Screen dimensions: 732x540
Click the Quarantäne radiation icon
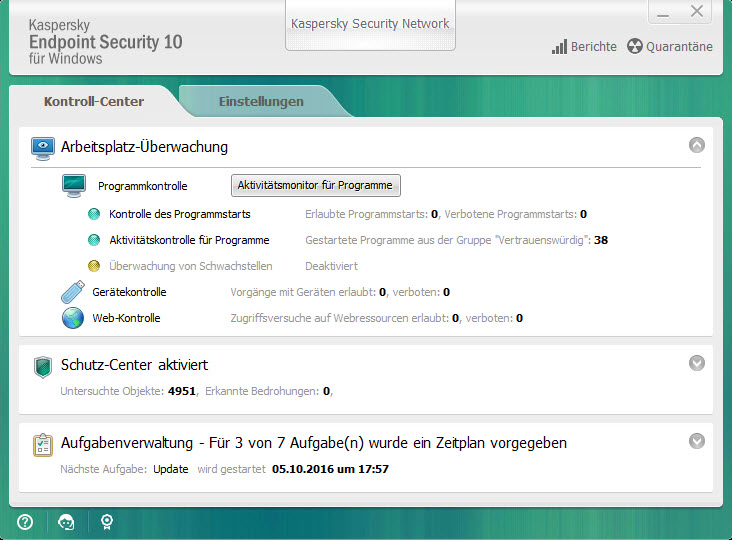[635, 47]
